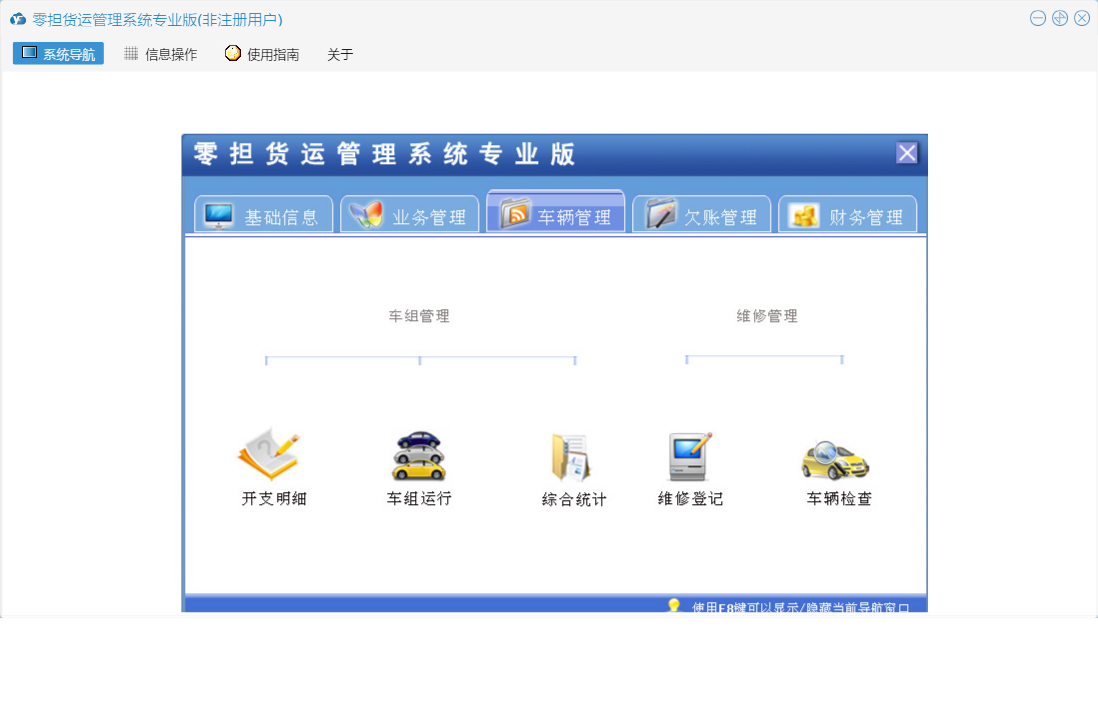Click the 车组运行 text label
Screen dimensions: 1098x719
(x=419, y=498)
